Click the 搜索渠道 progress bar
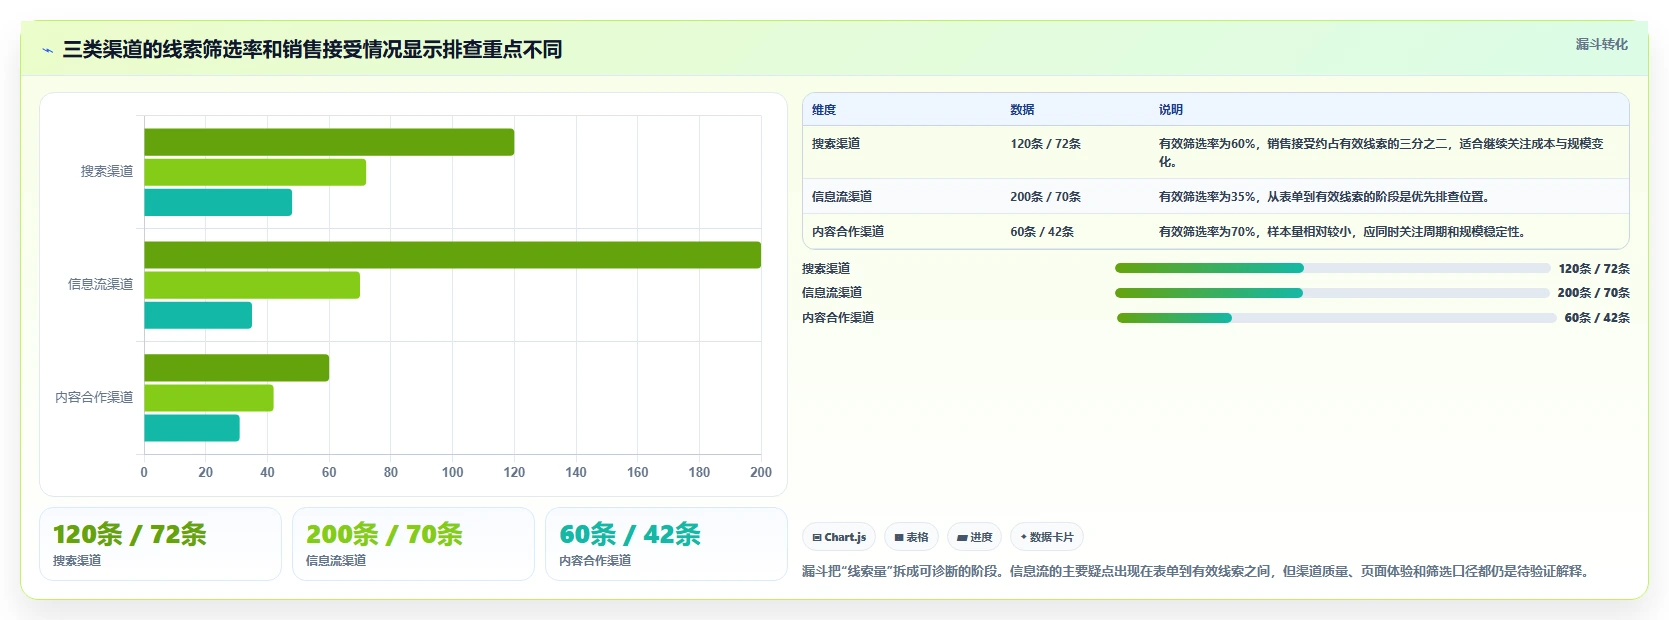The width and height of the screenshot is (1669, 620). pos(1332,268)
